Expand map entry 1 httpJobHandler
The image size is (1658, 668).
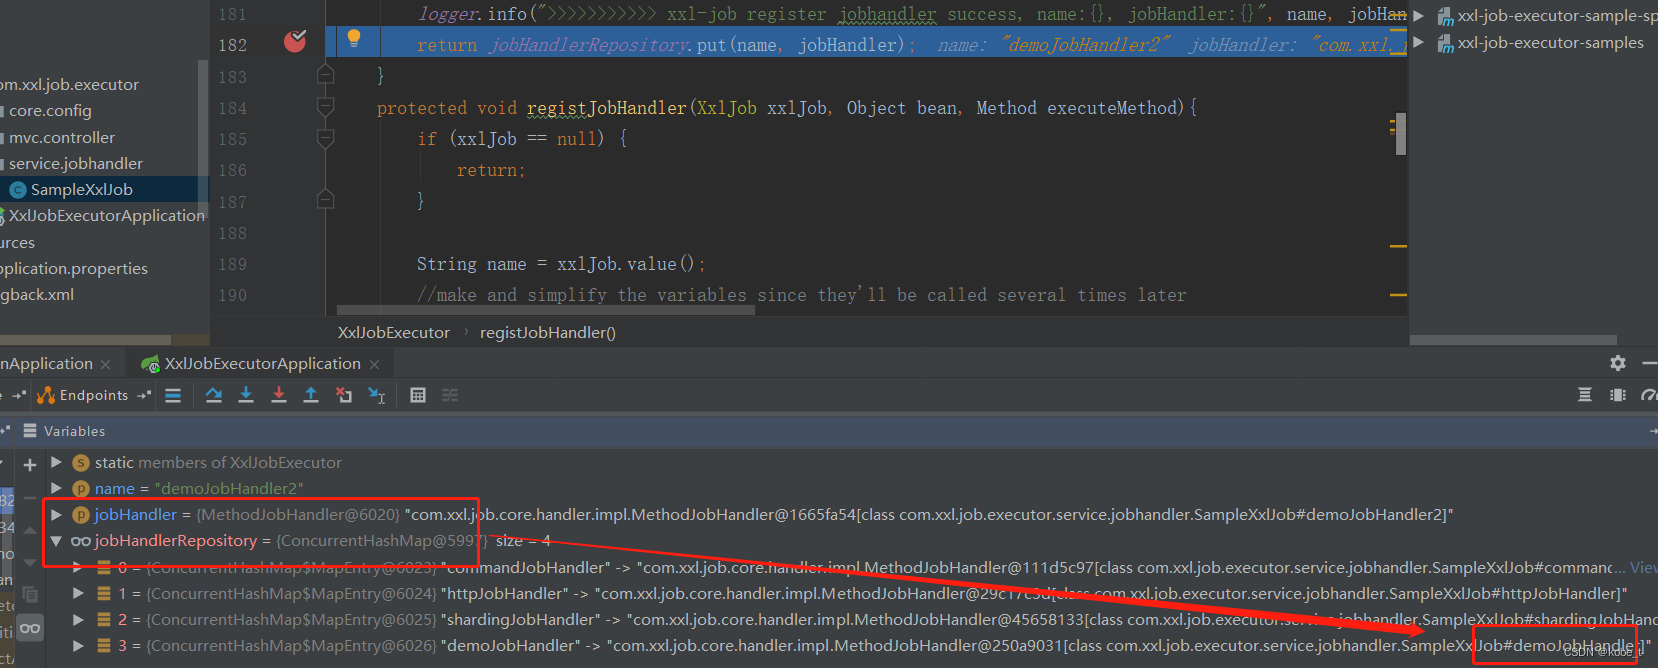pos(78,593)
